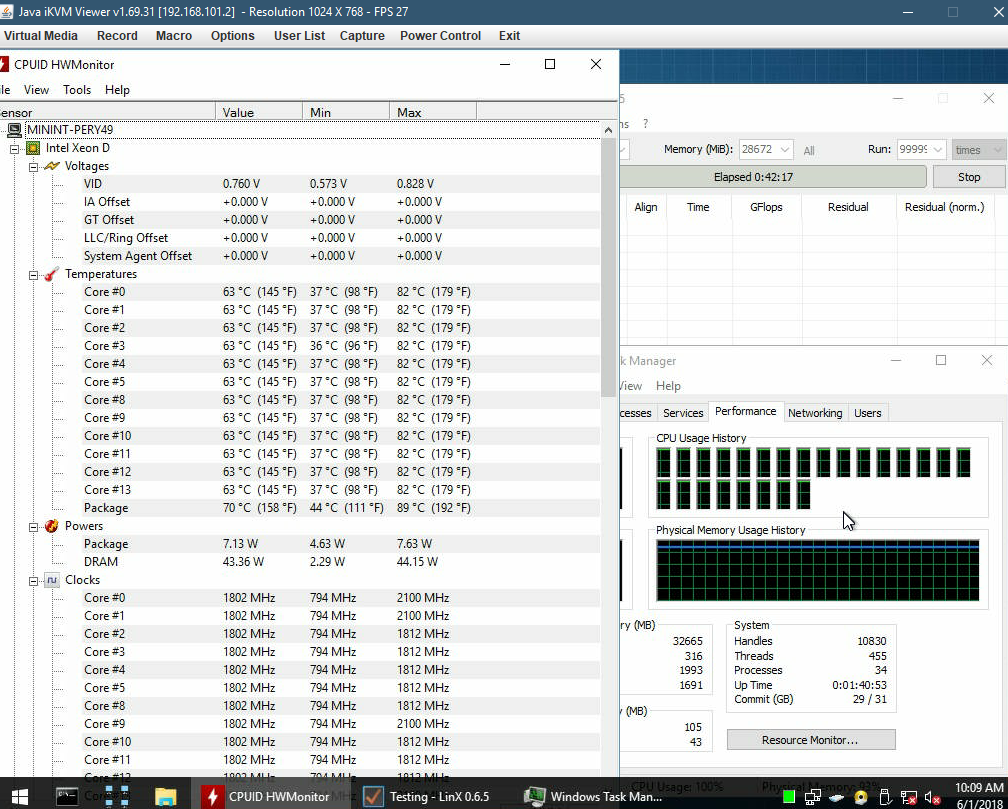Click the disc drive tray icon

coord(861,797)
